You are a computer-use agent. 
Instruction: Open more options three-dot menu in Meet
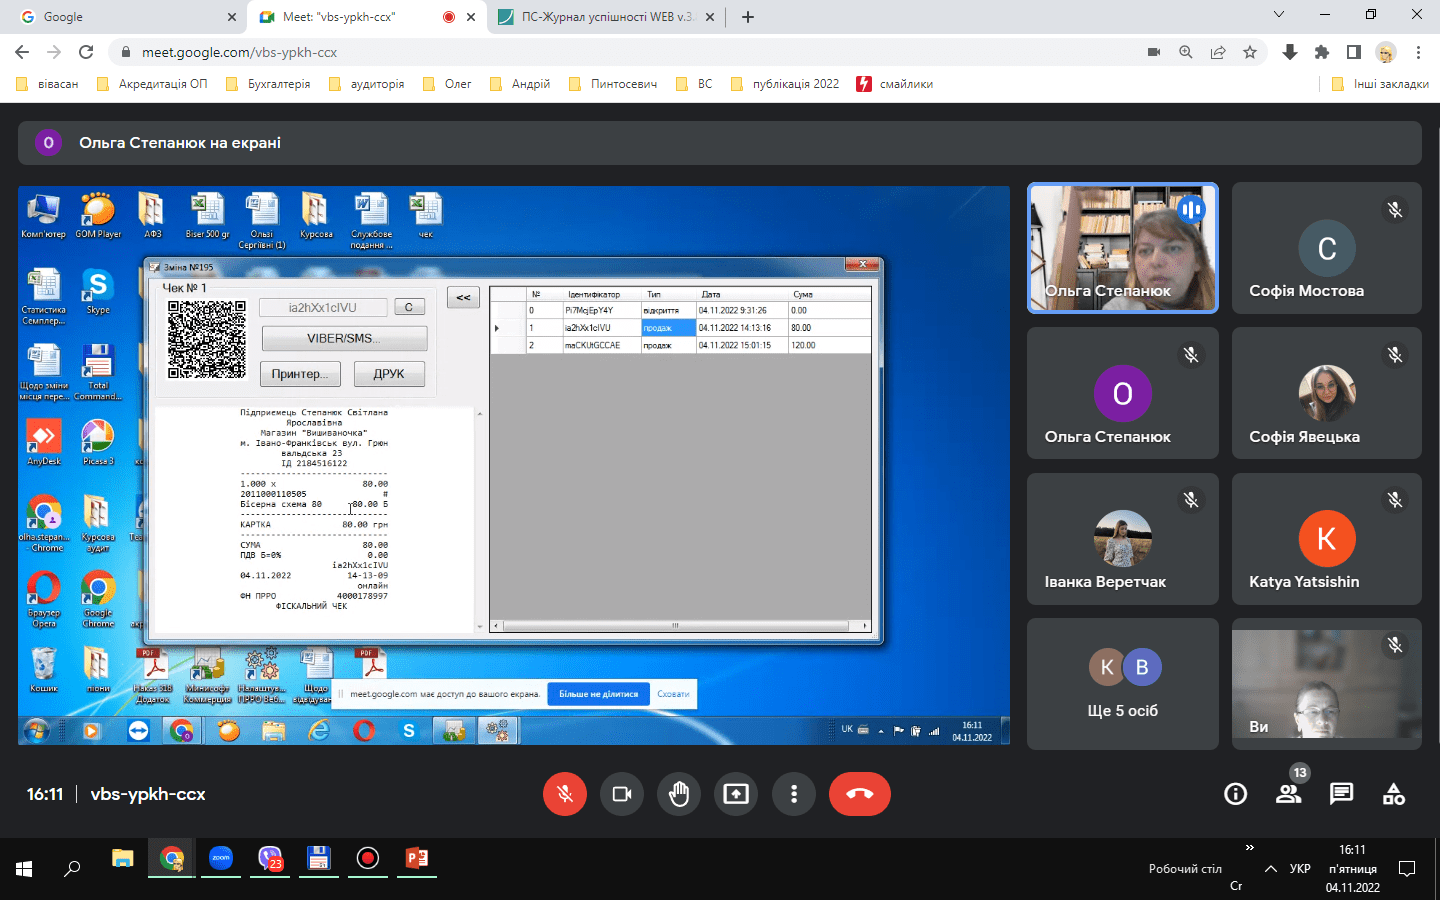coord(794,794)
